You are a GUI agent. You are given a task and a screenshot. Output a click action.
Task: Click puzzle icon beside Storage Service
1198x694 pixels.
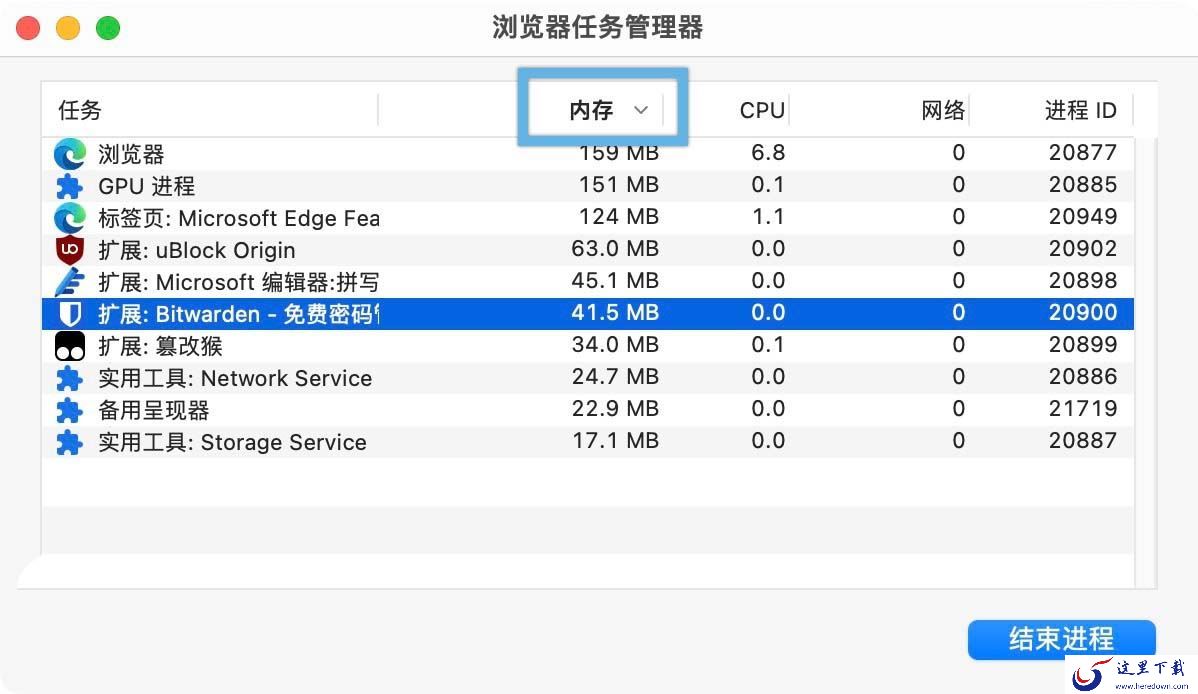[x=70, y=443]
